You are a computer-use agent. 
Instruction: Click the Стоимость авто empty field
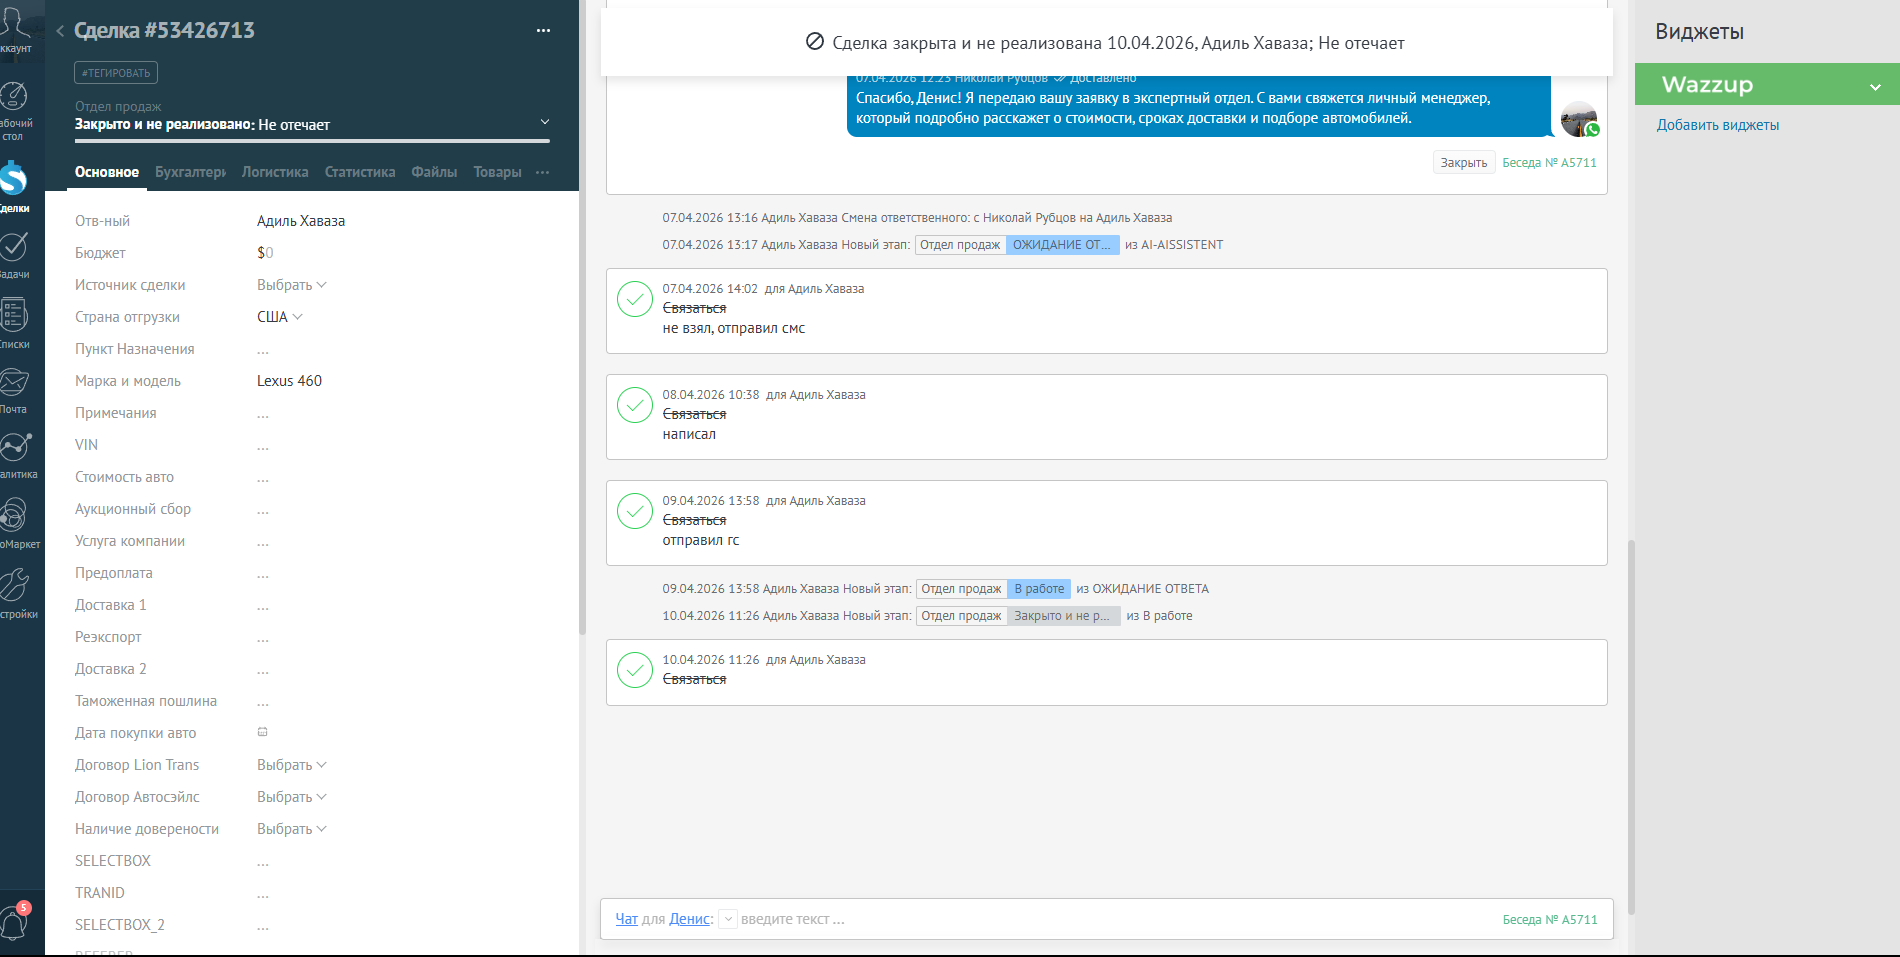[x=263, y=478]
